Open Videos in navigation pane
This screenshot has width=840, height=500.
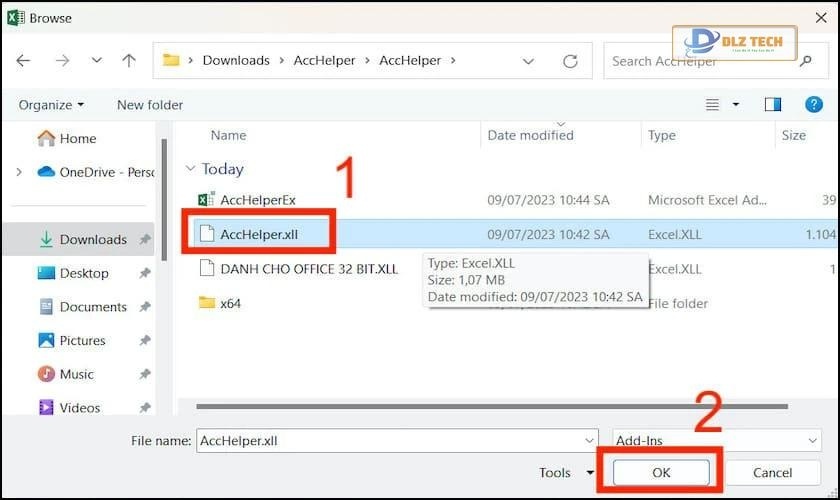(79, 408)
